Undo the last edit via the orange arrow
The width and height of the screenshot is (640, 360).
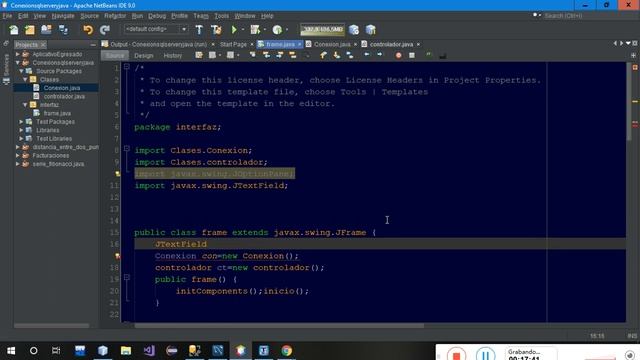coord(88,30)
